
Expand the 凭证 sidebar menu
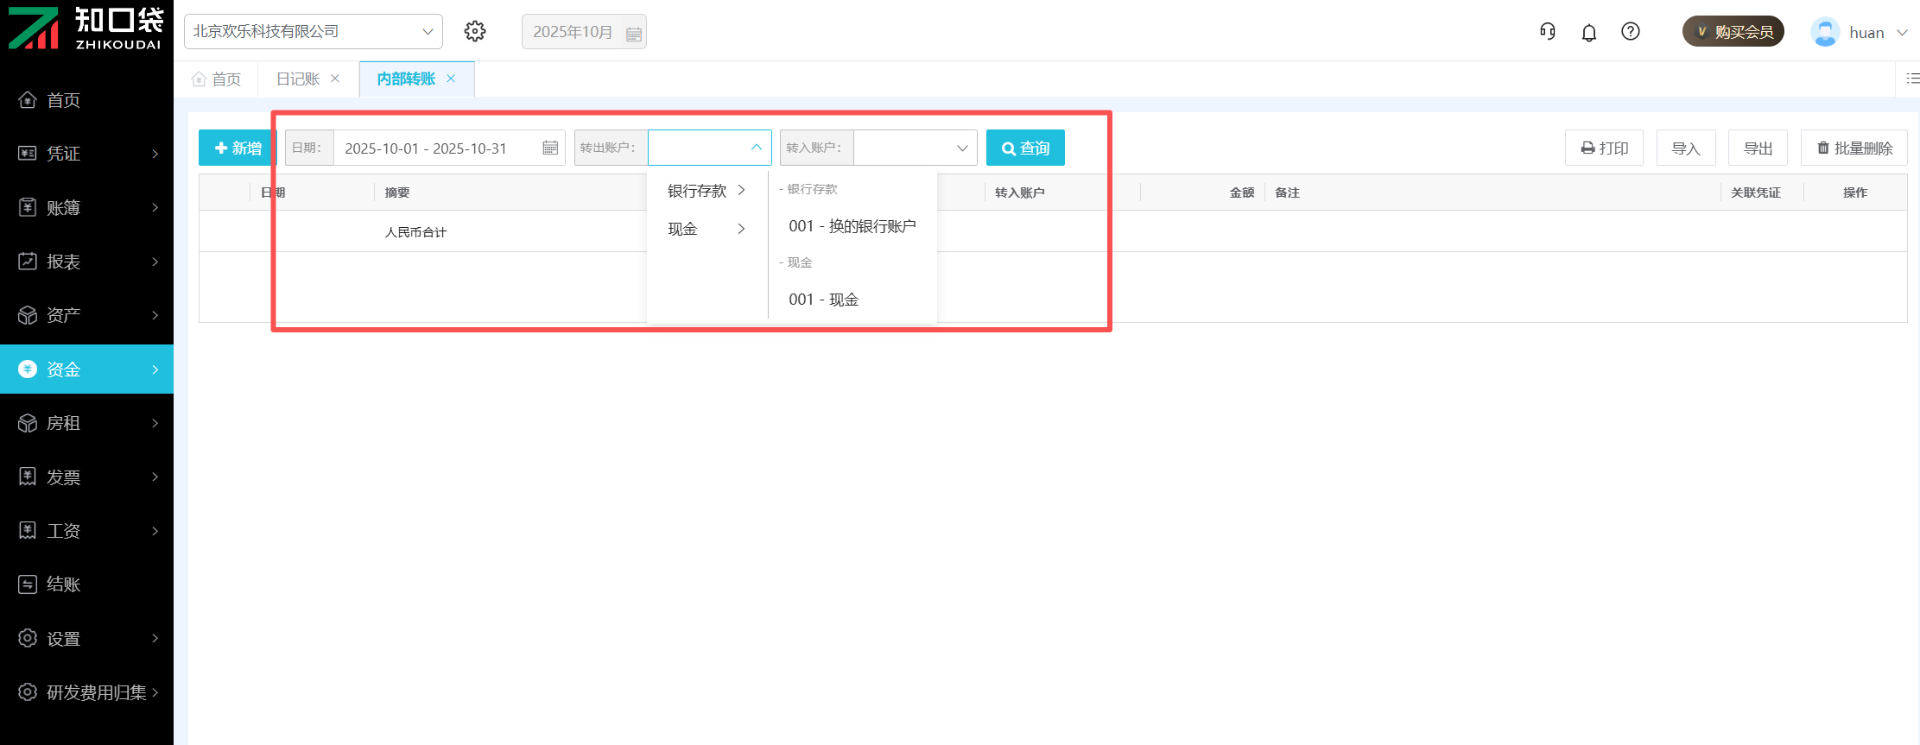87,153
